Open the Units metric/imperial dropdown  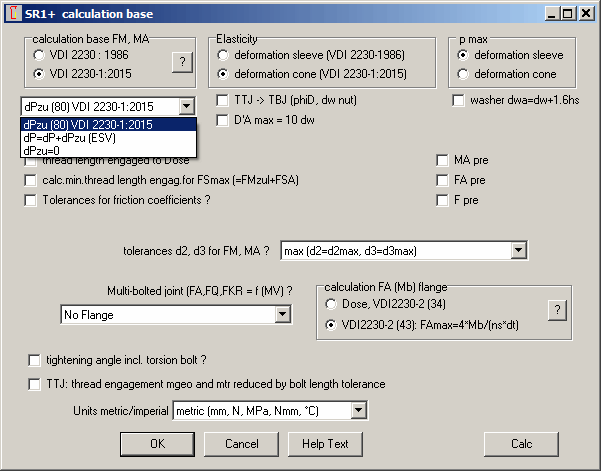click(x=359, y=410)
